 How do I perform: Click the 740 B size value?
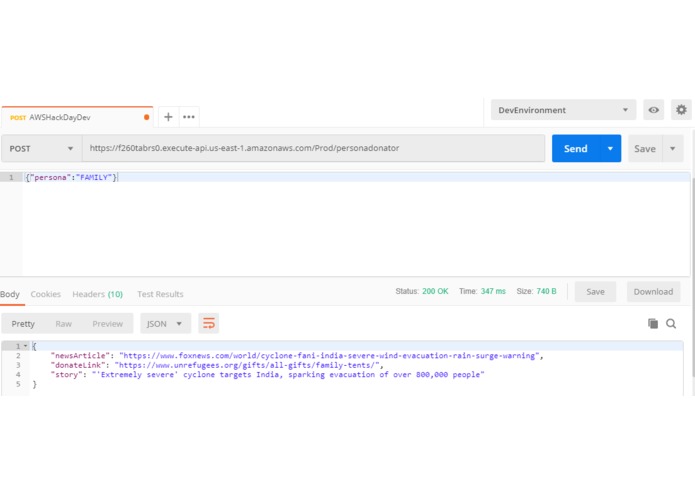[546, 291]
